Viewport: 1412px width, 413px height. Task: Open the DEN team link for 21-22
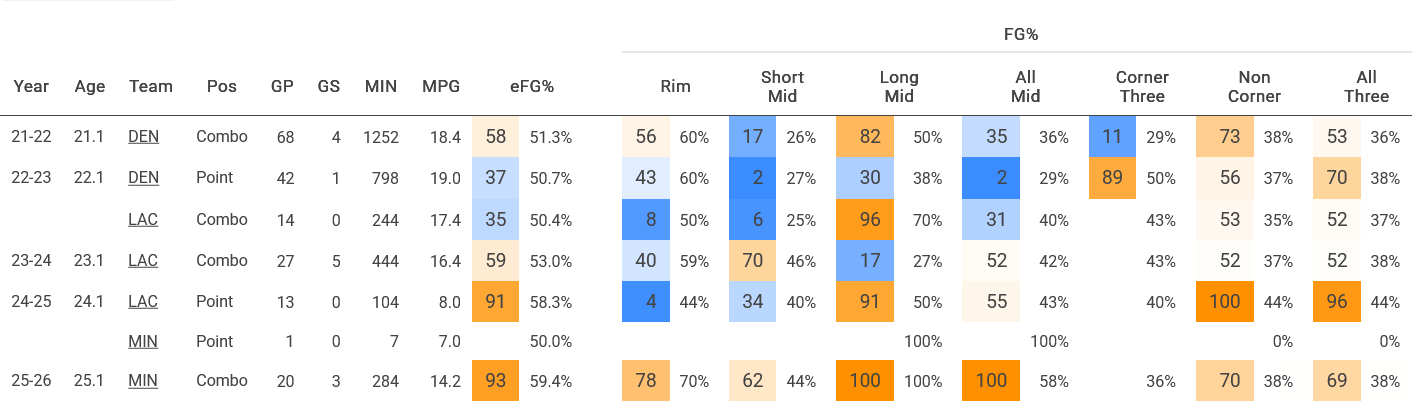tap(143, 137)
